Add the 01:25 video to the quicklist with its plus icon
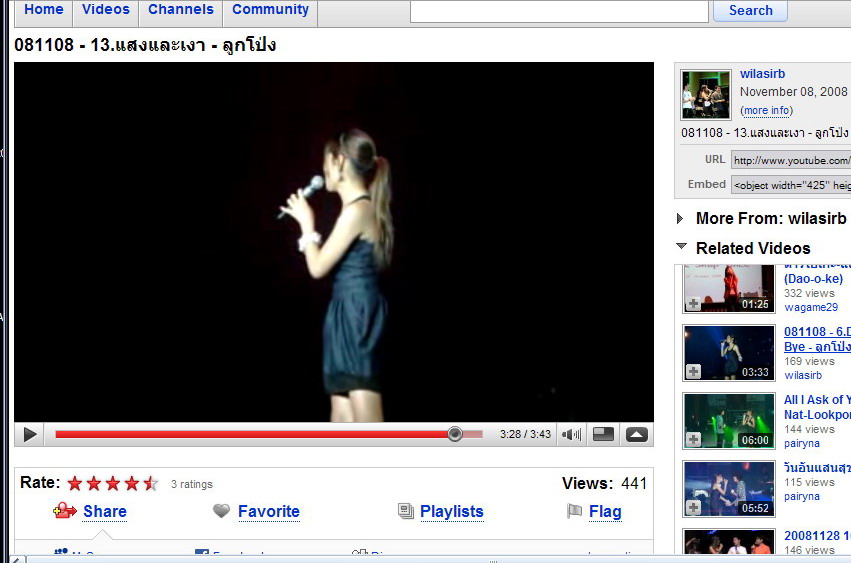 (x=693, y=303)
